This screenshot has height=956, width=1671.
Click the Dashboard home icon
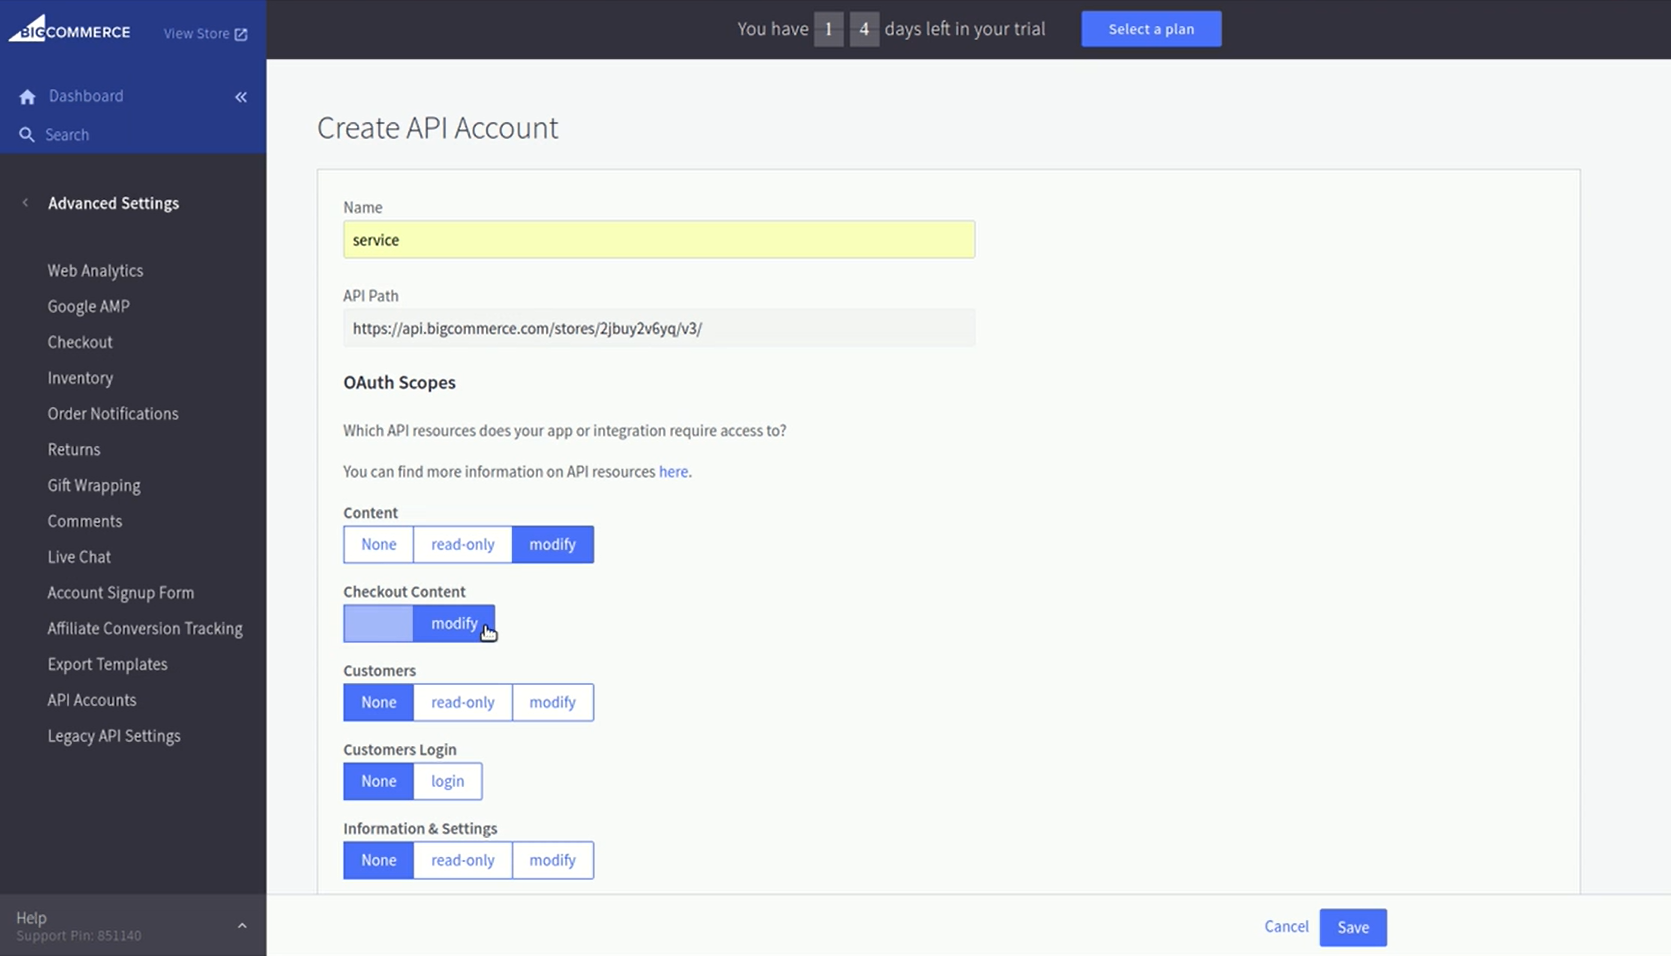(x=27, y=97)
